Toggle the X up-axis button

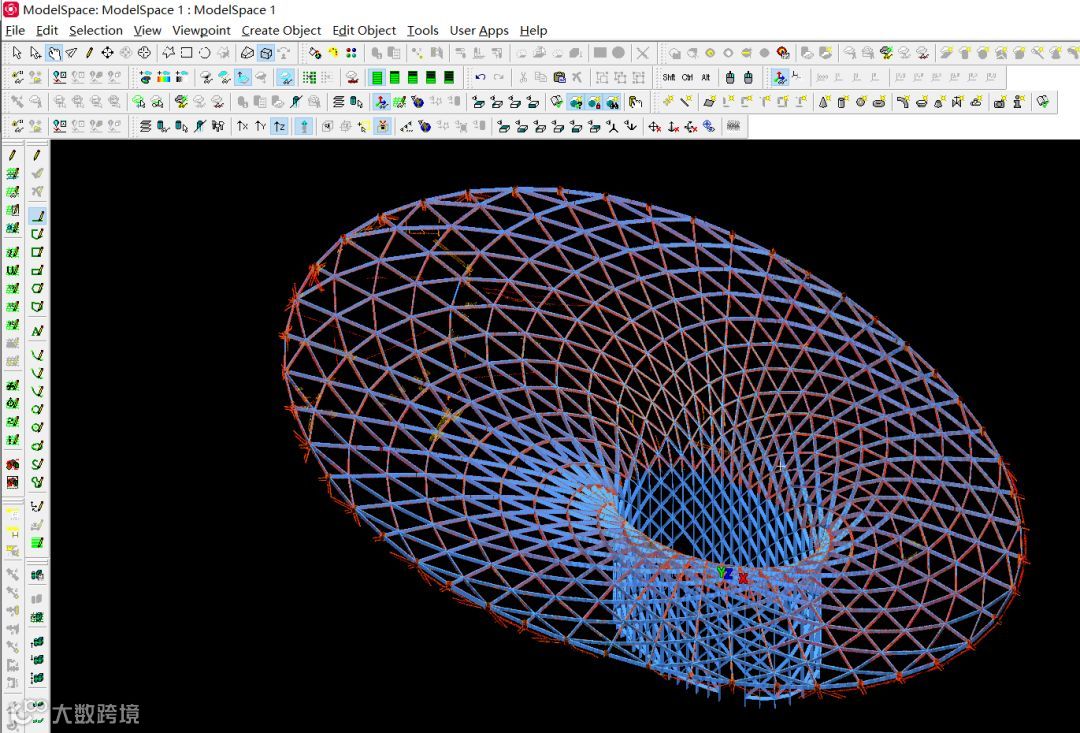[x=242, y=126]
